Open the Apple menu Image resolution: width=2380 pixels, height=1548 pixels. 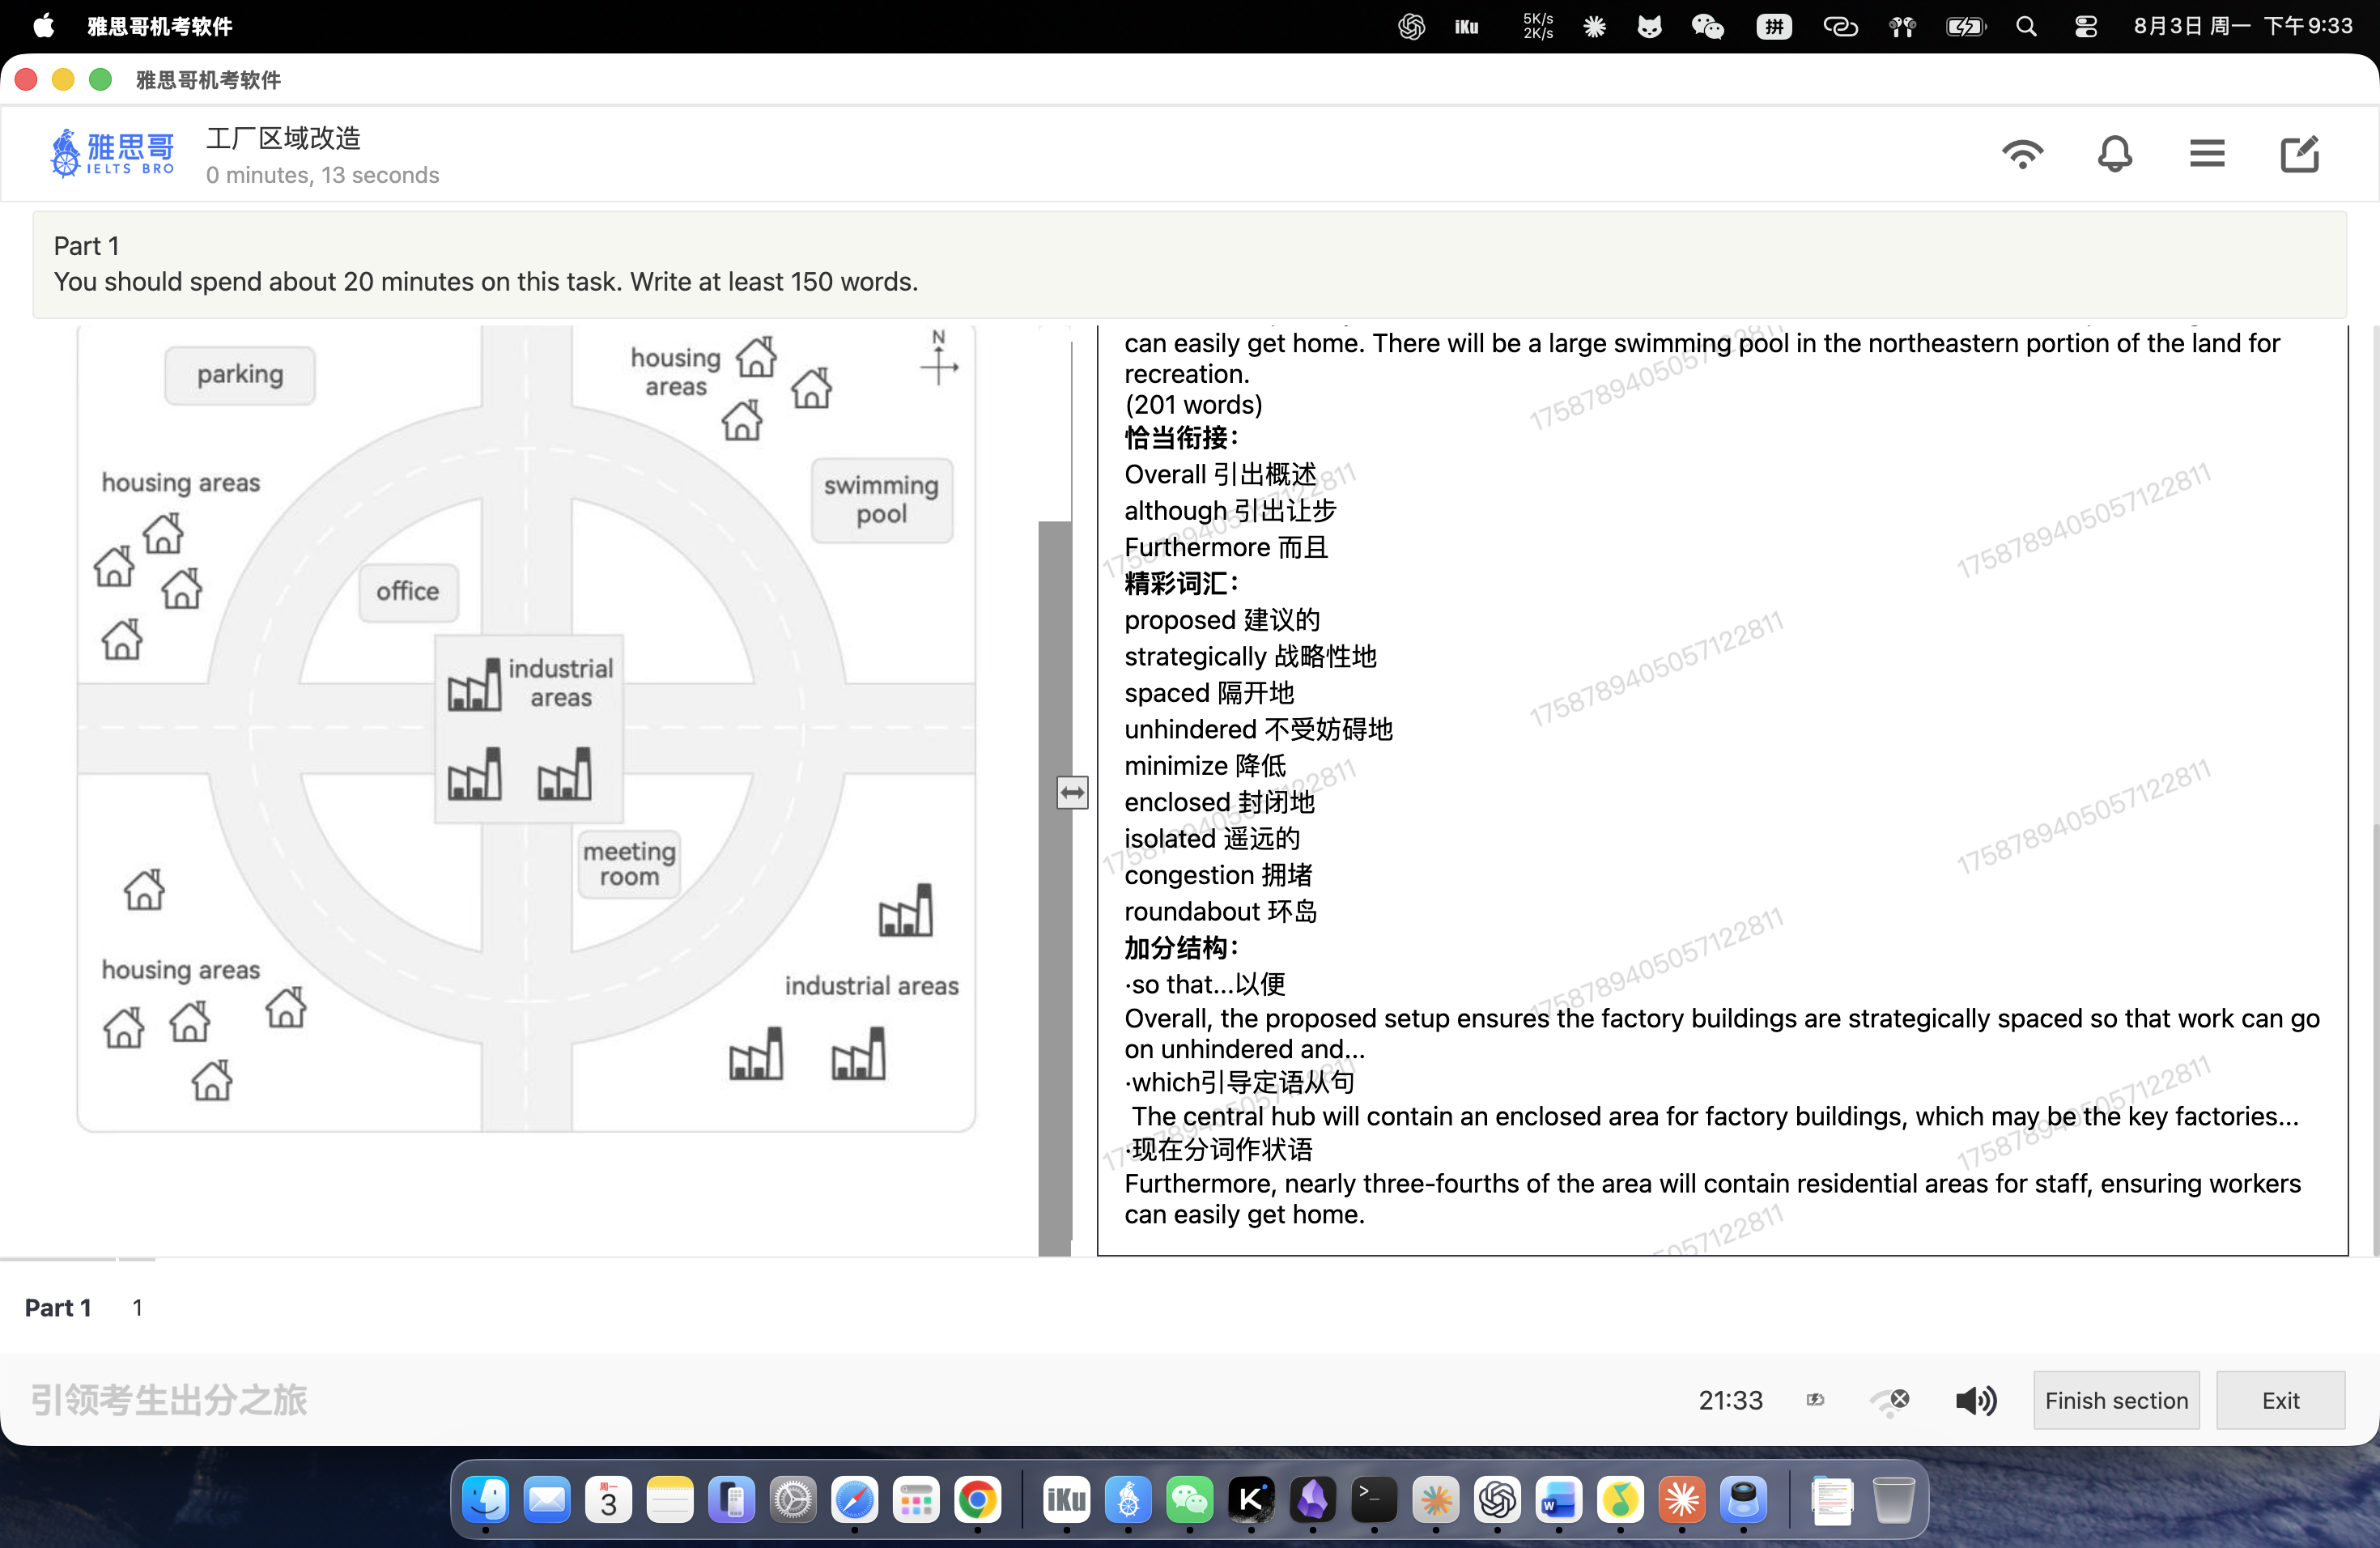pyautogui.click(x=43, y=26)
